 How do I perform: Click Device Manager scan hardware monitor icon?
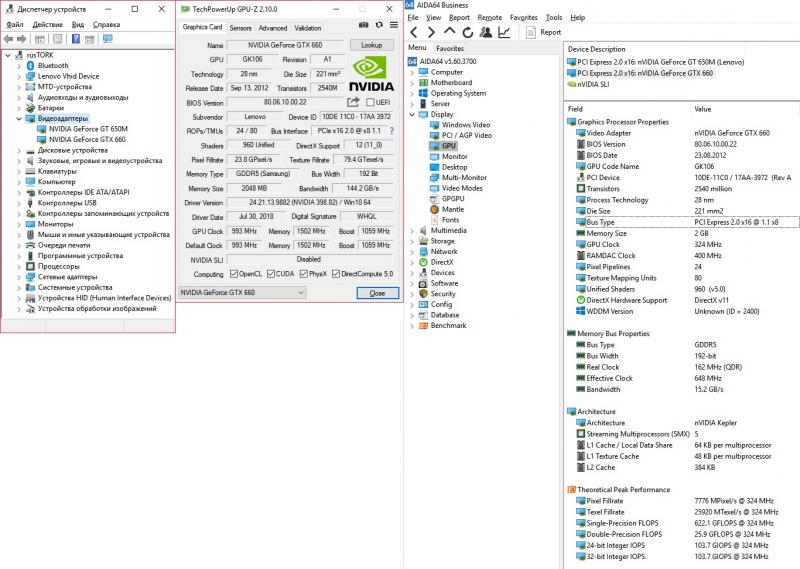[108, 39]
